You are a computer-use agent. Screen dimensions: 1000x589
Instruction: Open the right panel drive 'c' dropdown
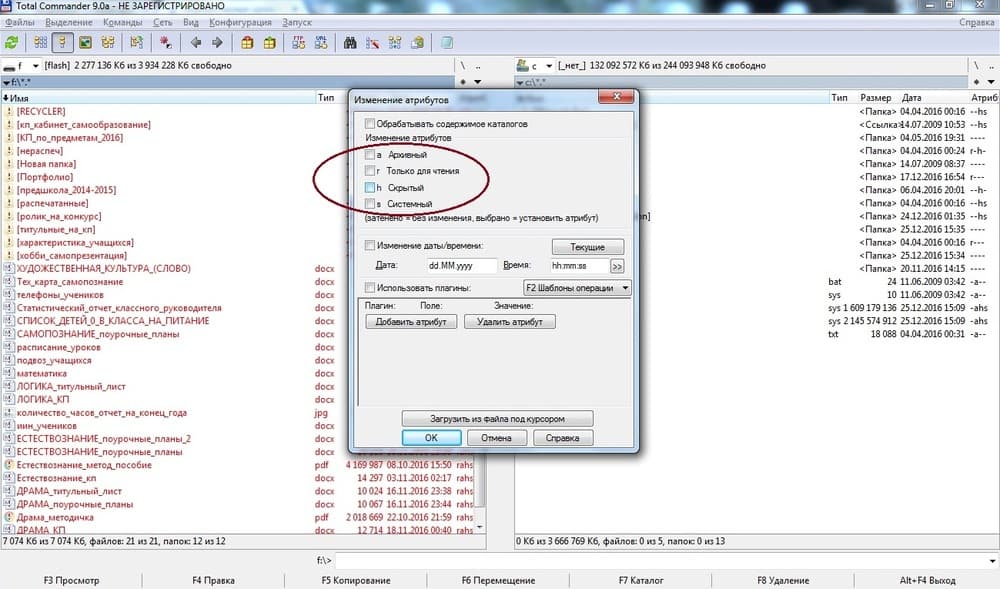pyautogui.click(x=548, y=66)
